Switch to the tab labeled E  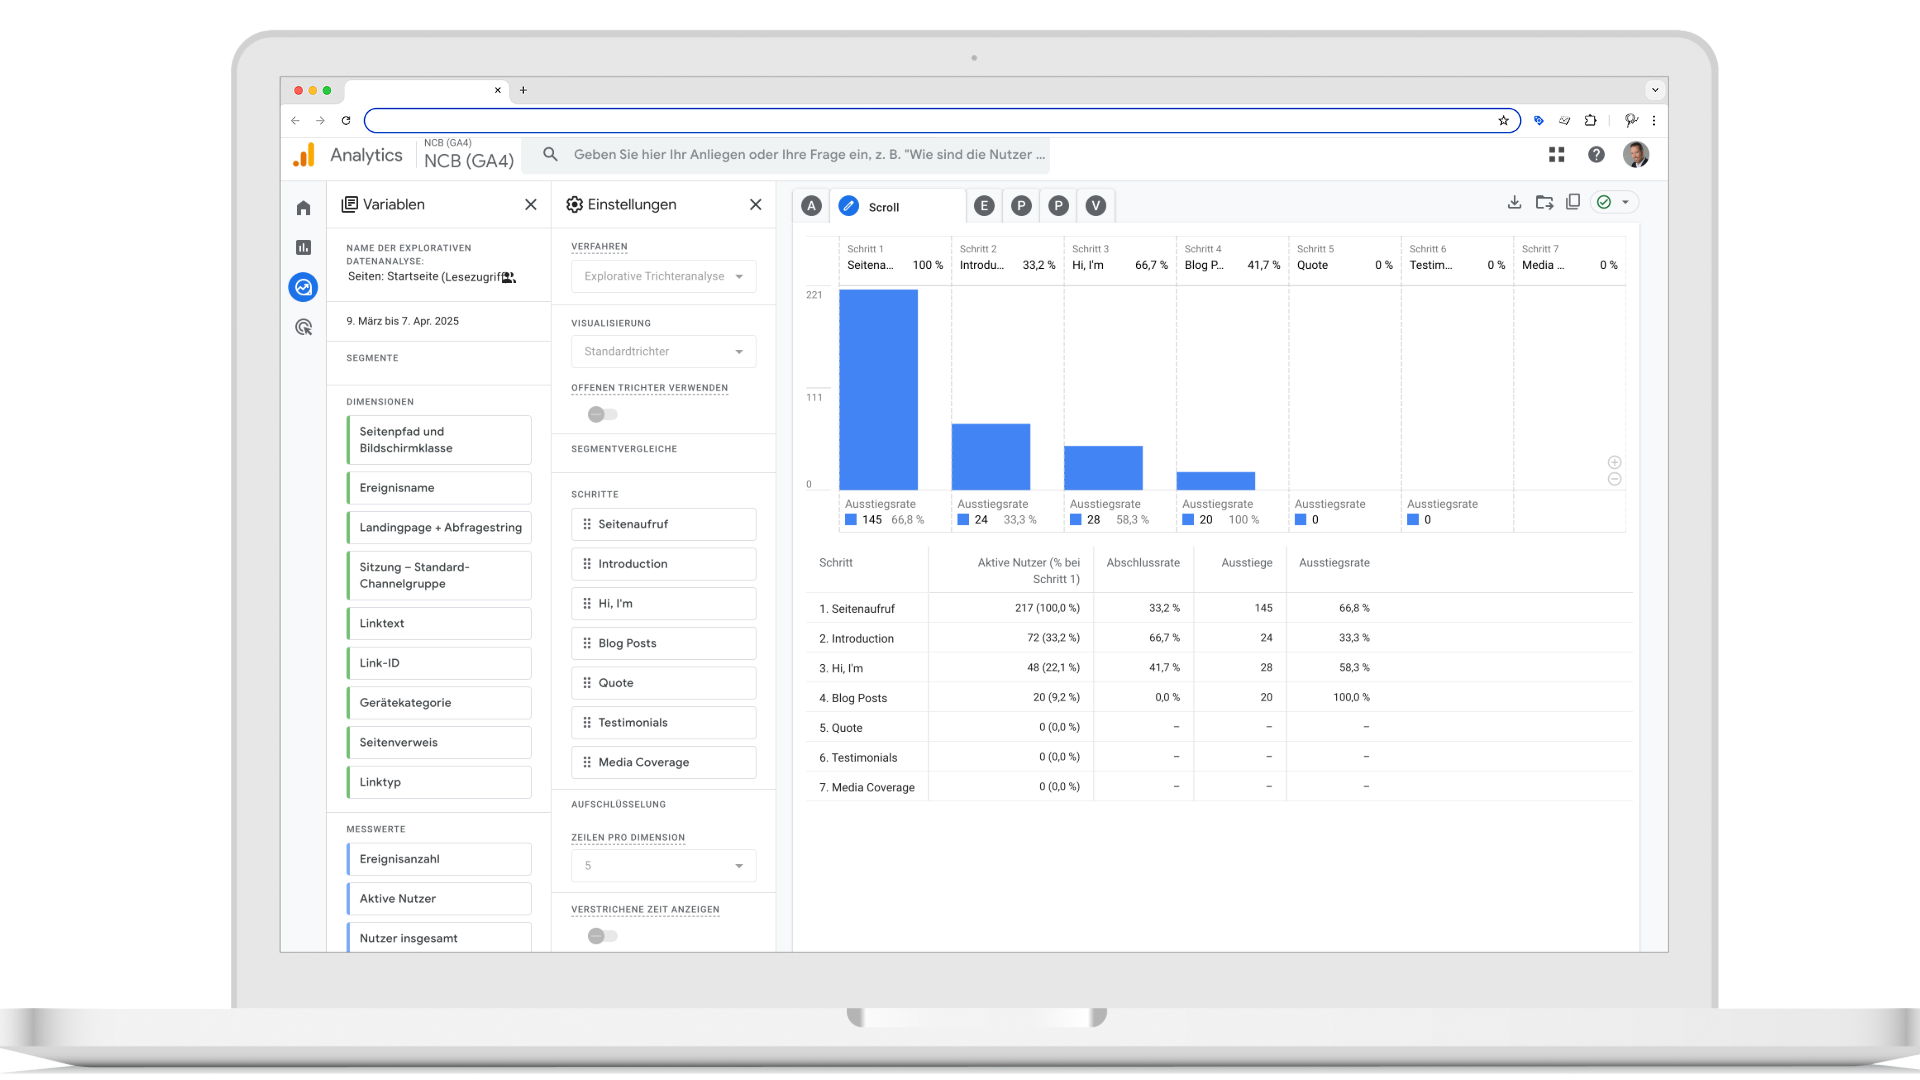[984, 206]
